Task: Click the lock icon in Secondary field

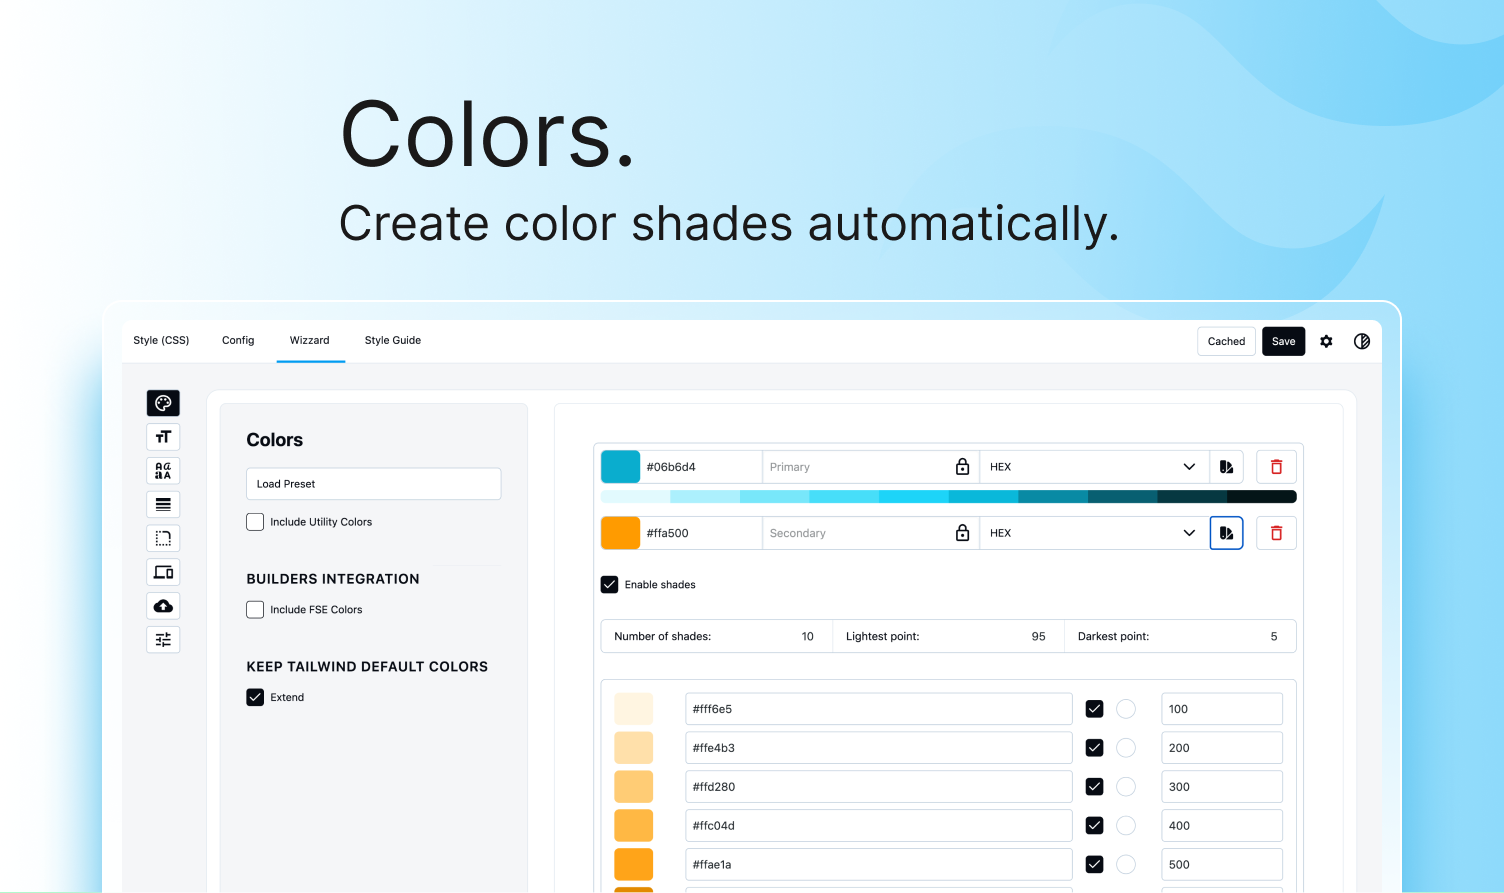Action: tap(962, 533)
